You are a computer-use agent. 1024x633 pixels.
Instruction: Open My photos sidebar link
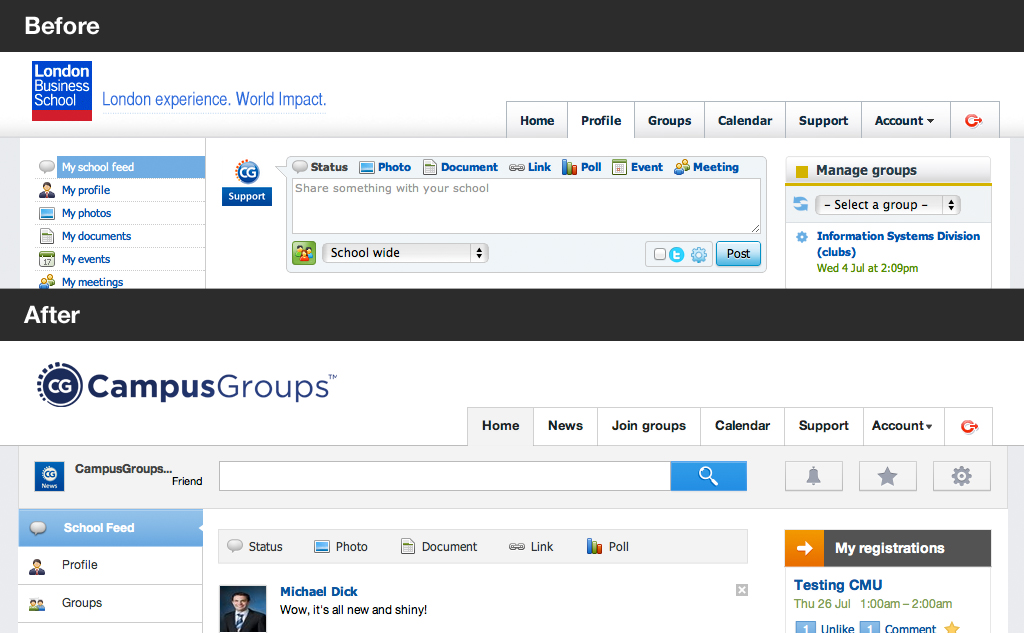click(x=86, y=213)
